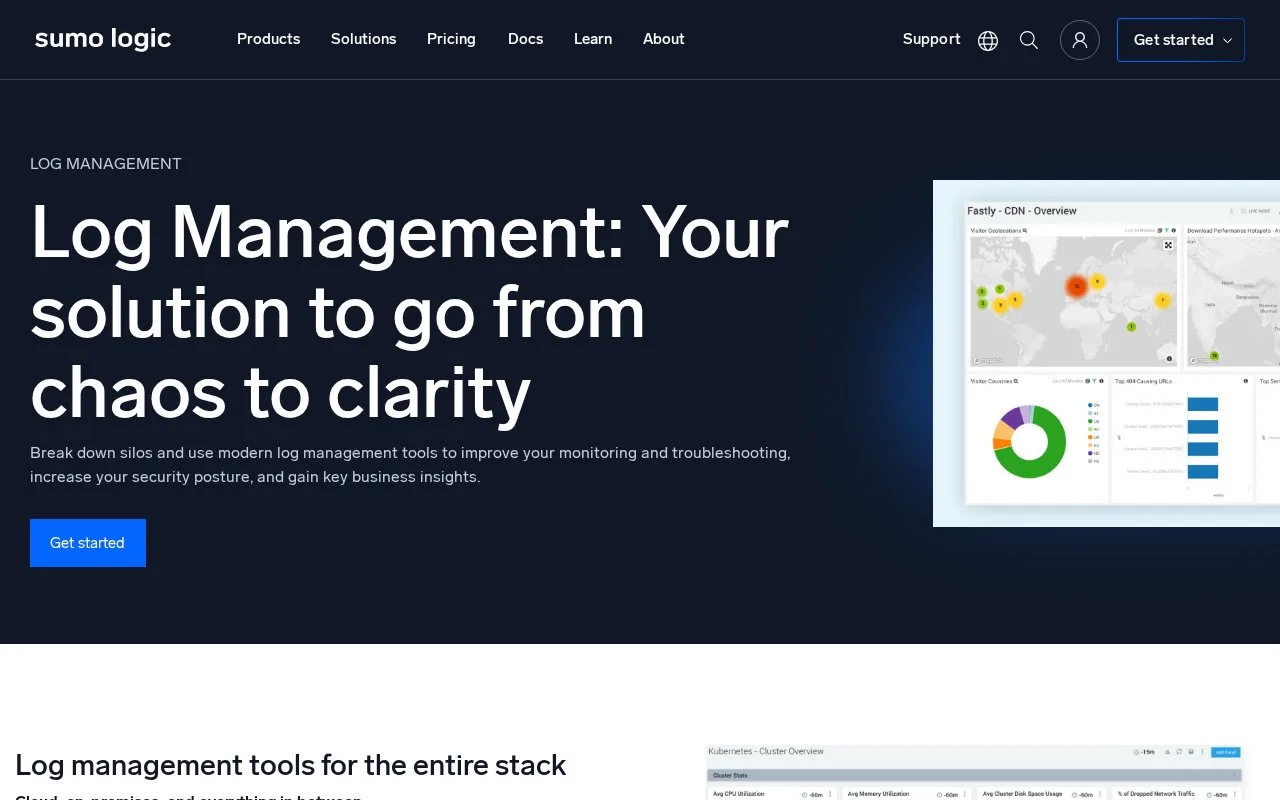Open the Products menu

click(269, 39)
